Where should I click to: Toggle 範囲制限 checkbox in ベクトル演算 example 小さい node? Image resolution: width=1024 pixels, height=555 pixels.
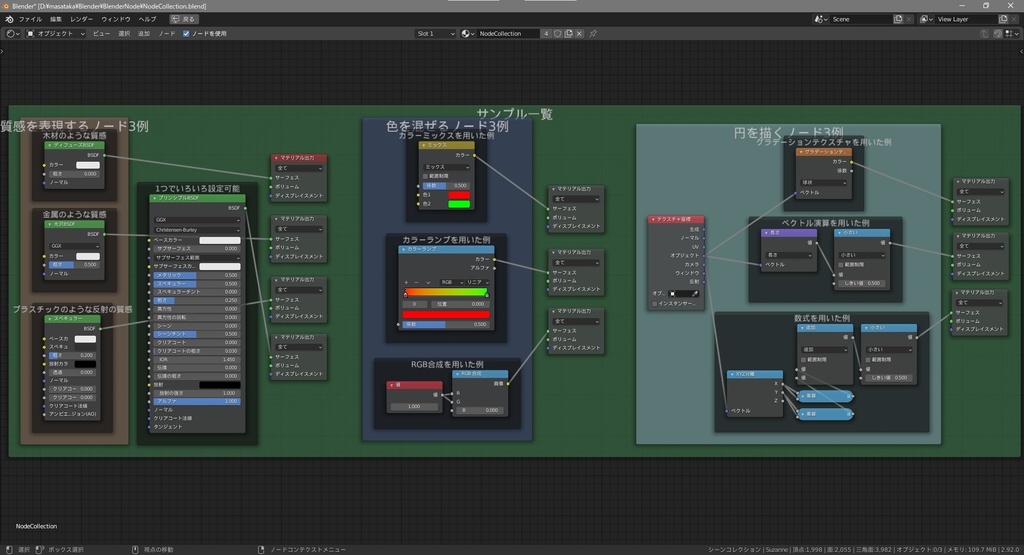841,264
